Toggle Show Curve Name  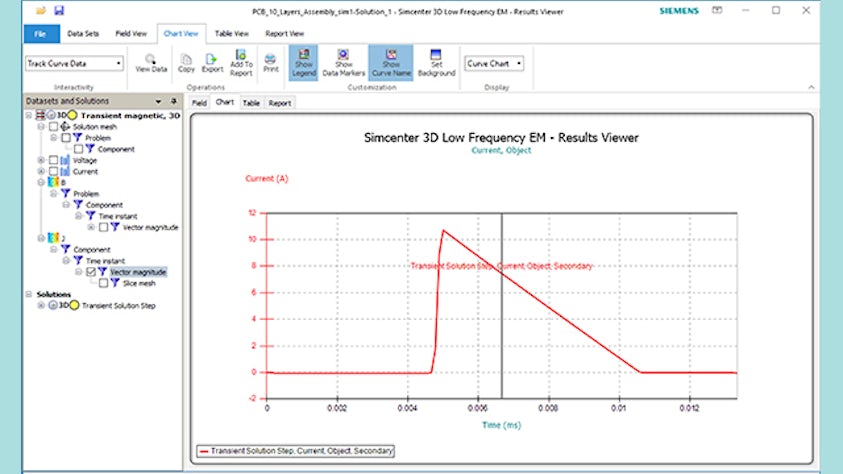(391, 63)
